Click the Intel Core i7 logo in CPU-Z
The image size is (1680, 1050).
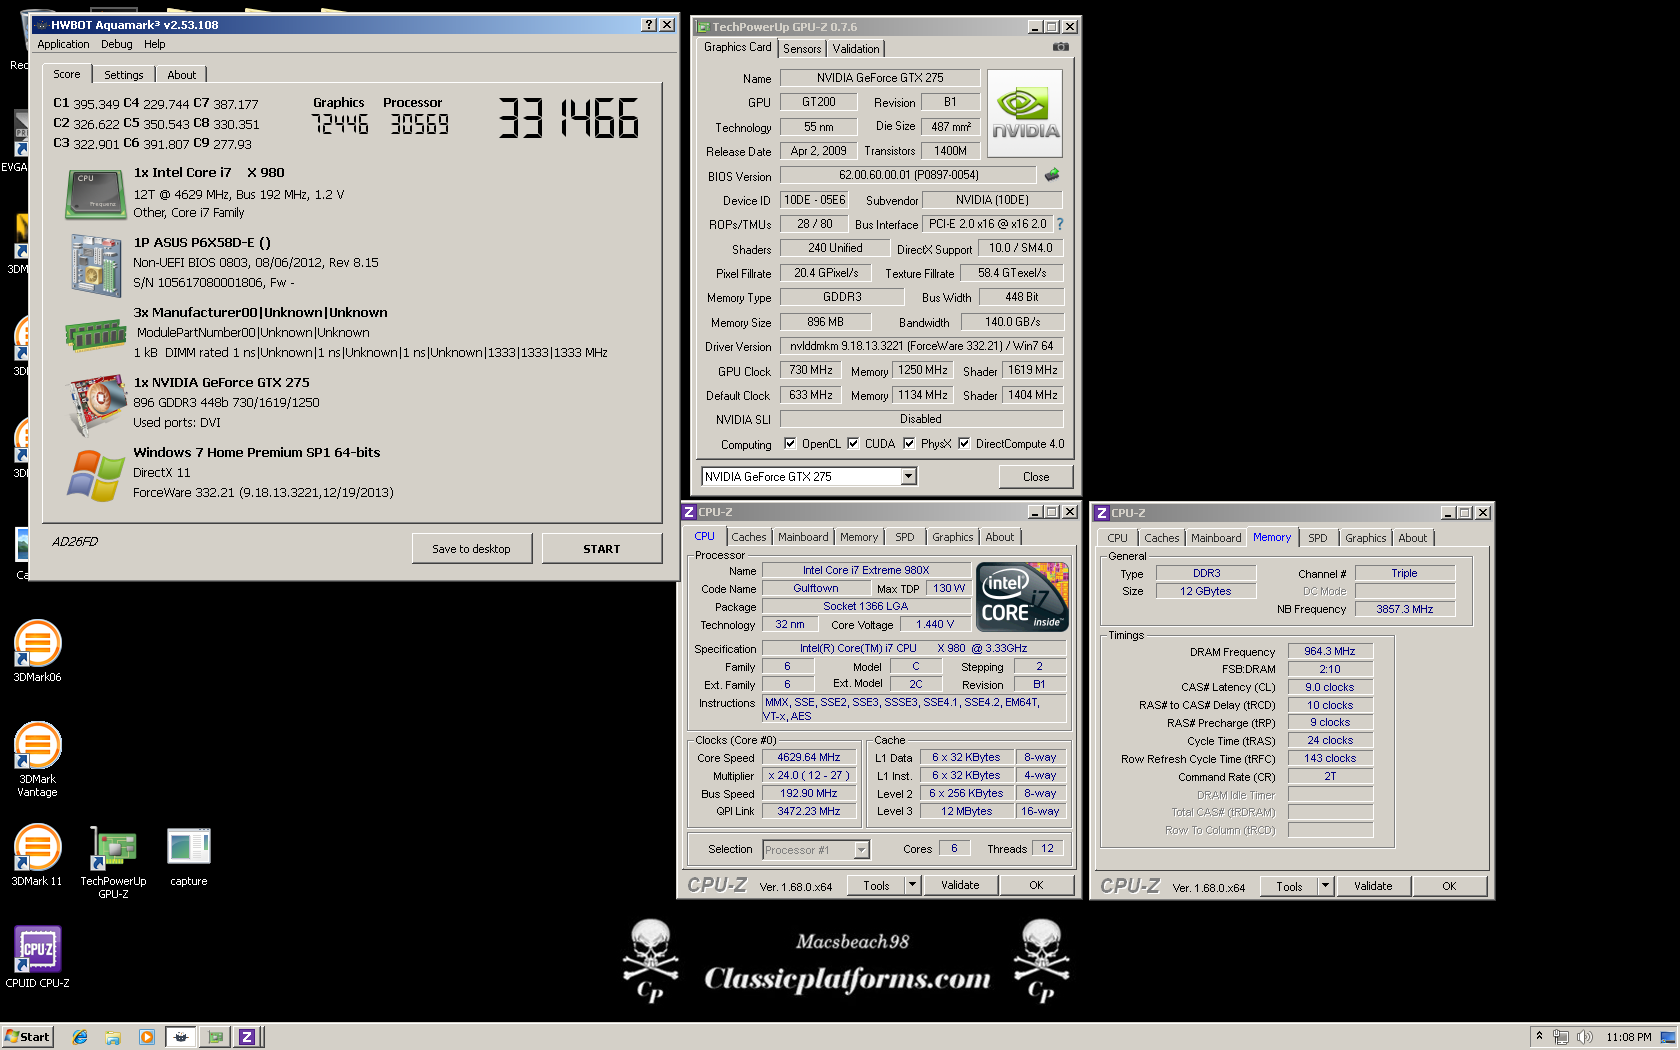coord(1022,597)
